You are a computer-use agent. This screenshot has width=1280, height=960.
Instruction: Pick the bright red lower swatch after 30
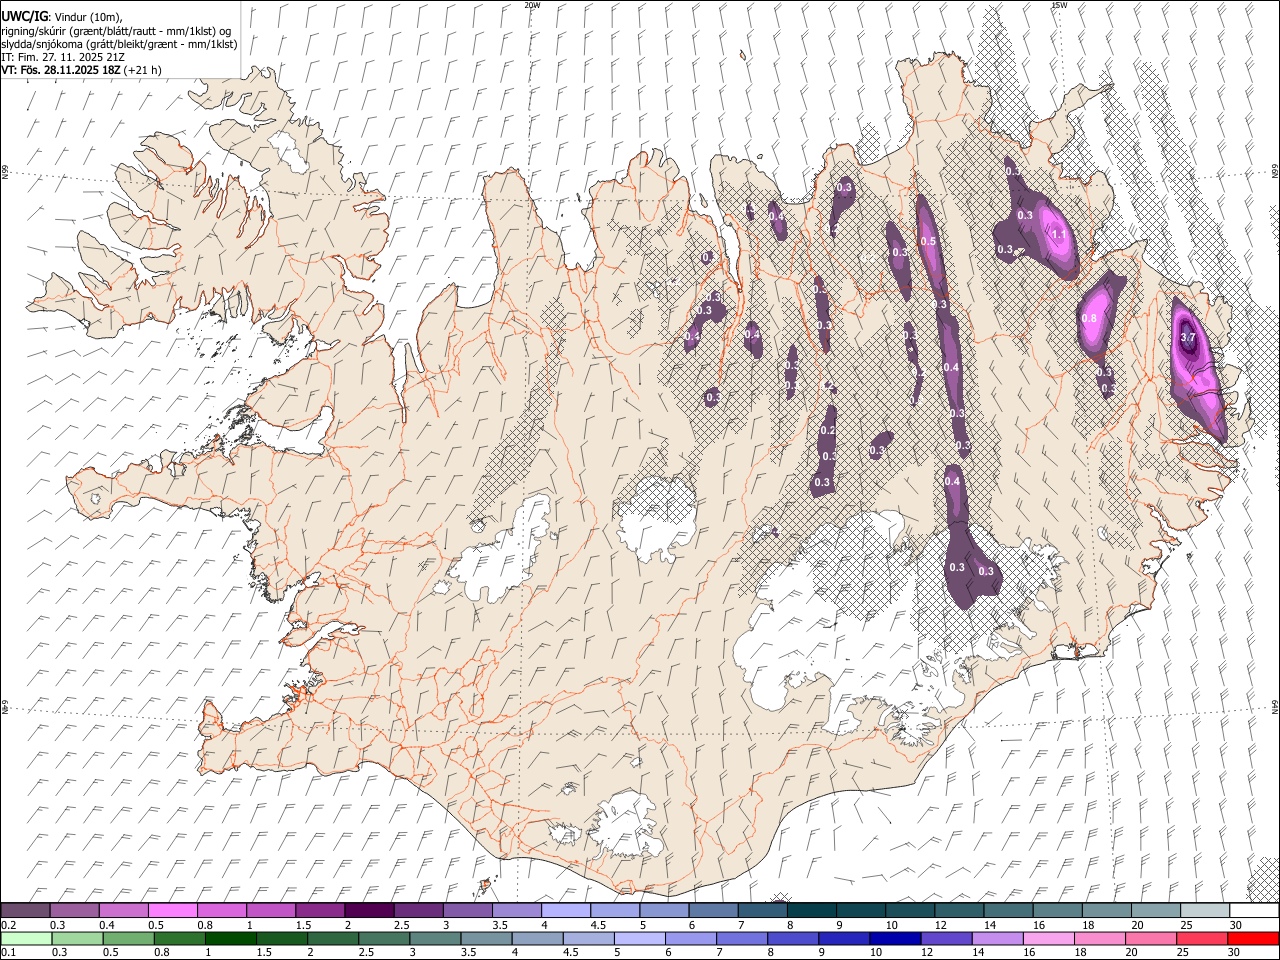pyautogui.click(x=1252, y=938)
